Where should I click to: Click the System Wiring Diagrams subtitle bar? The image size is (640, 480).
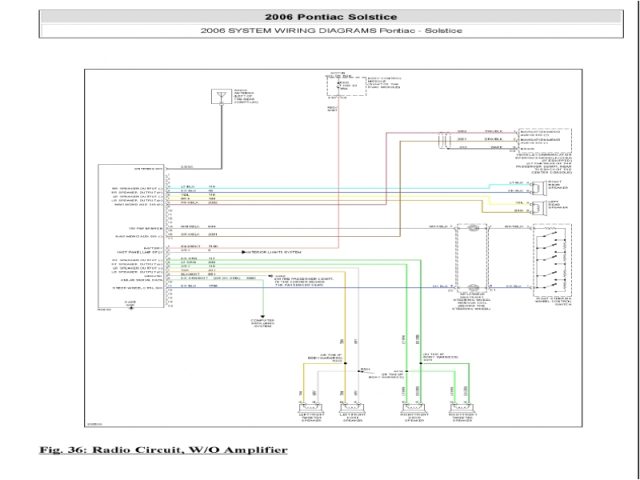(x=330, y=33)
